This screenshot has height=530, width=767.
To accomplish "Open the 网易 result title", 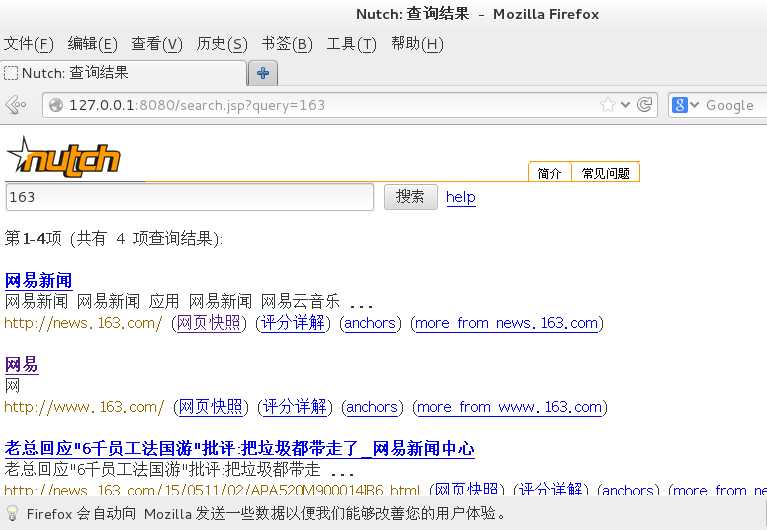I will coord(21,365).
